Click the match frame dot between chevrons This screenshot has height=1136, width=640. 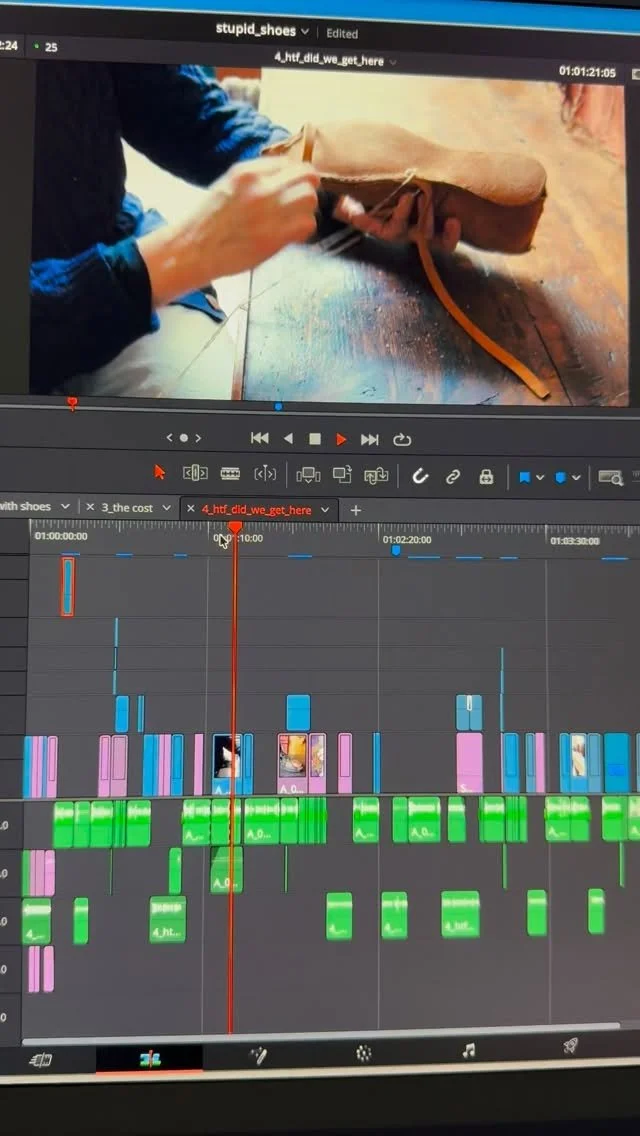click(183, 438)
